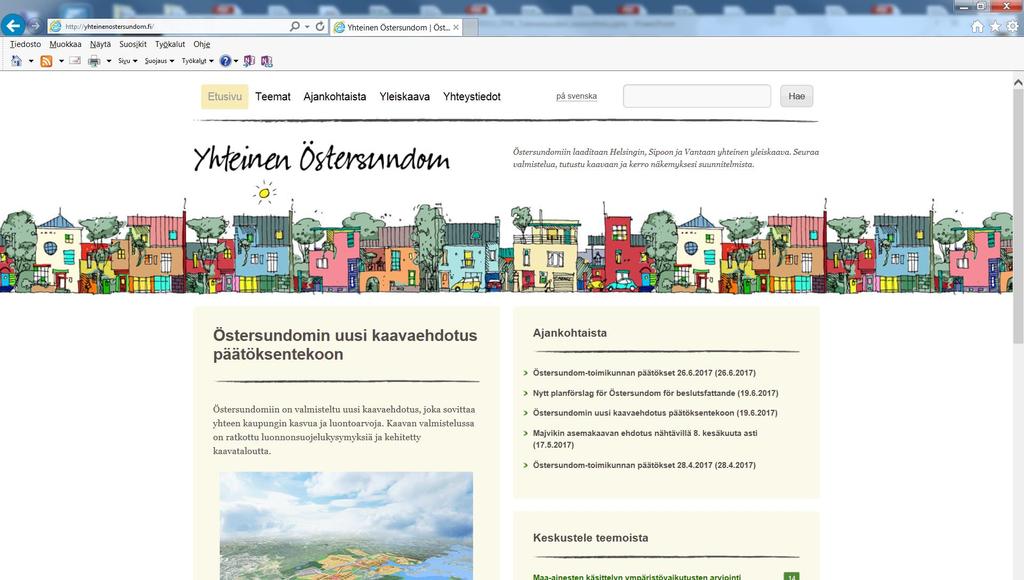Click the aerial landscape article image
Image resolution: width=1024 pixels, height=580 pixels.
click(346, 526)
